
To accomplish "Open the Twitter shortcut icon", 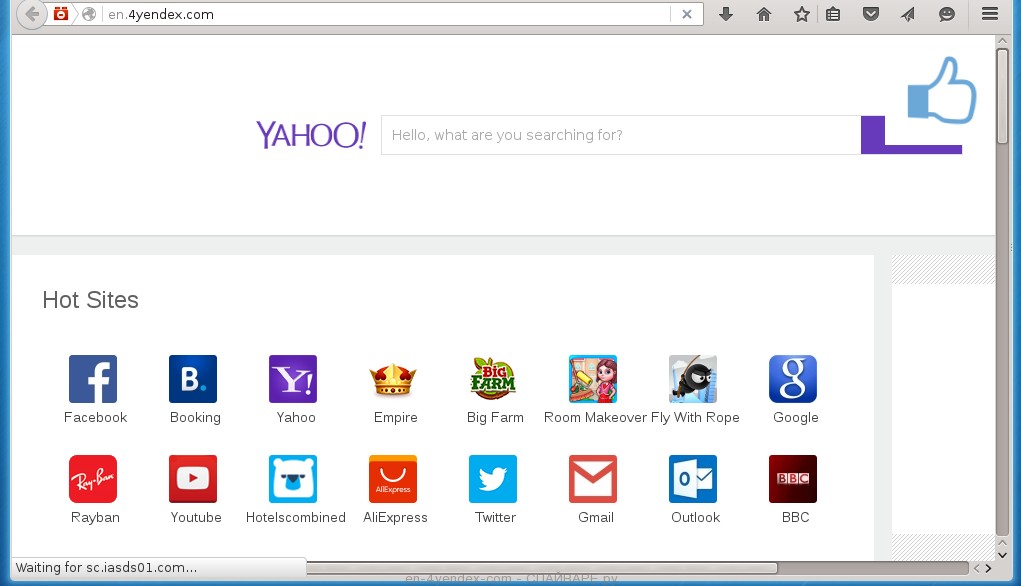I will click(x=493, y=480).
